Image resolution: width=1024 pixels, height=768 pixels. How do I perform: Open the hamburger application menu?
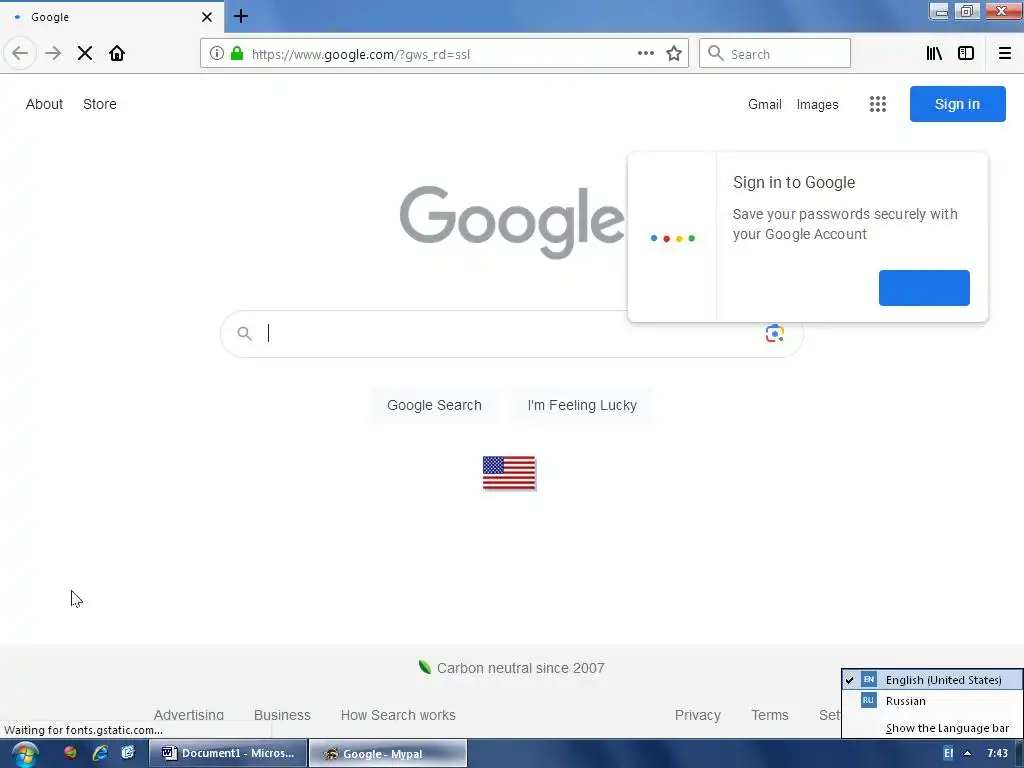tap(1005, 54)
